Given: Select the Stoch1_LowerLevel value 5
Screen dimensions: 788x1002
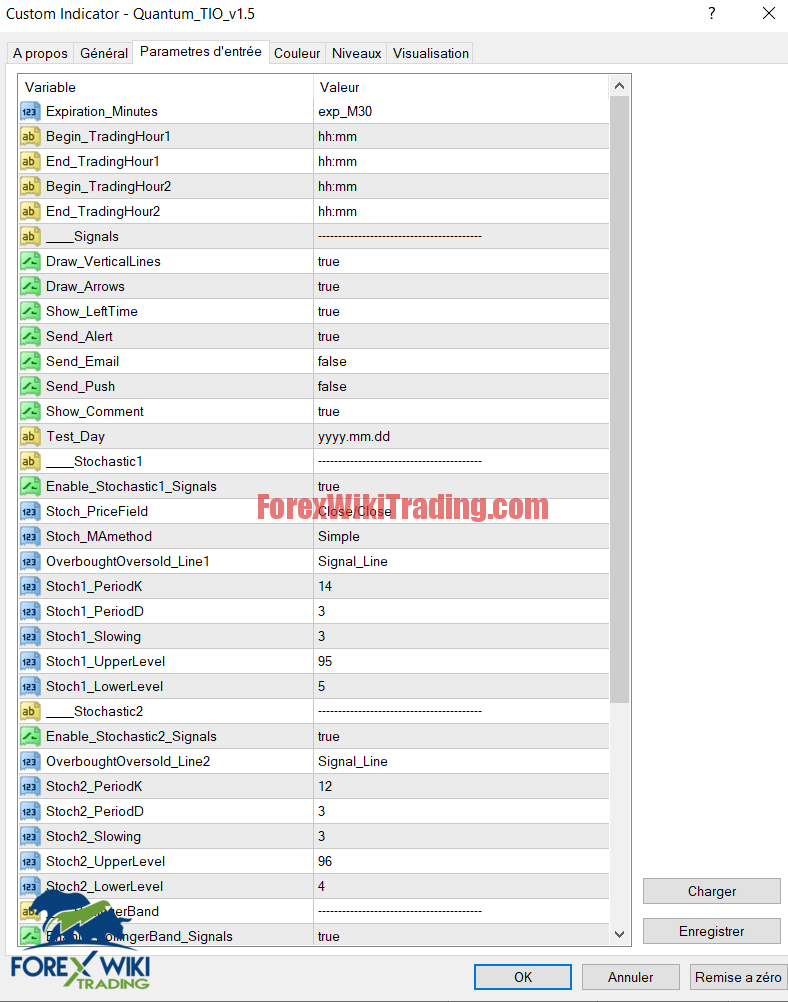Looking at the screenshot, I should click(x=321, y=686).
